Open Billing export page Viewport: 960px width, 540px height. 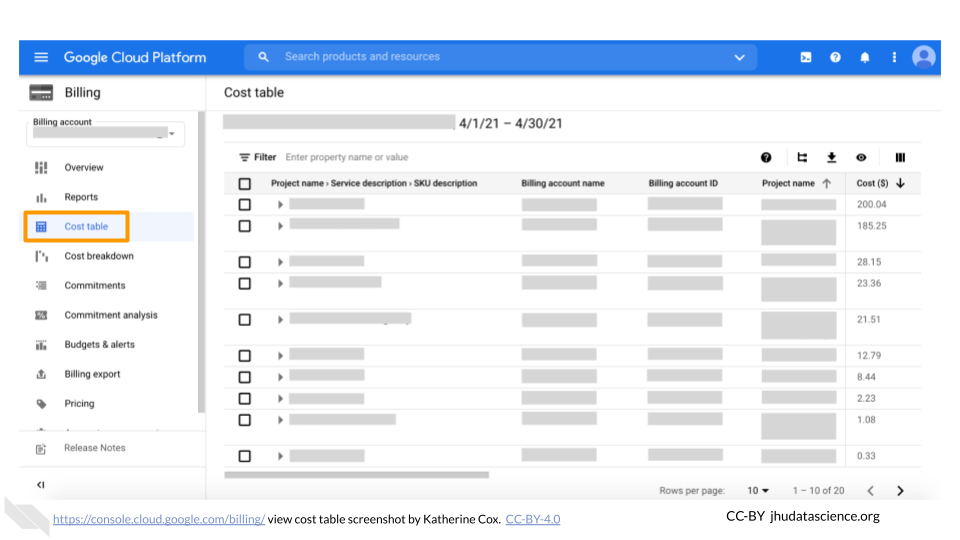pyautogui.click(x=92, y=374)
